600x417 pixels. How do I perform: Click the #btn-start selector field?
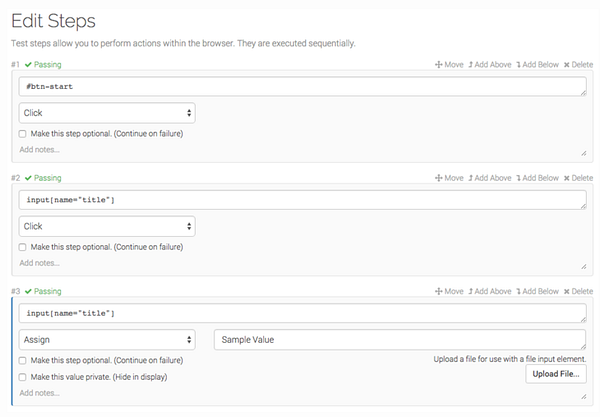tap(302, 86)
